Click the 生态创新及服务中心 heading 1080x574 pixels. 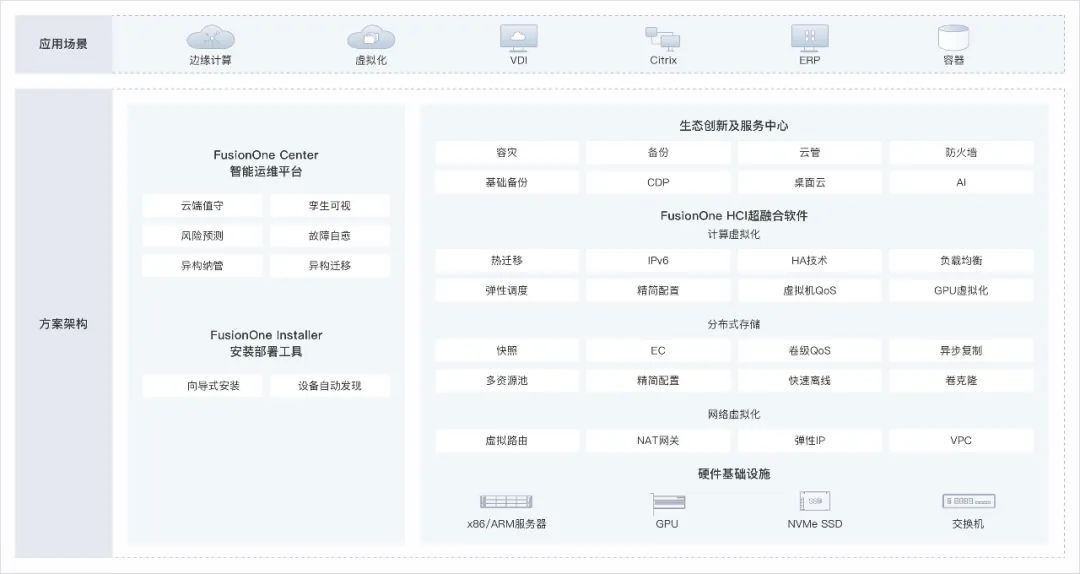734,126
